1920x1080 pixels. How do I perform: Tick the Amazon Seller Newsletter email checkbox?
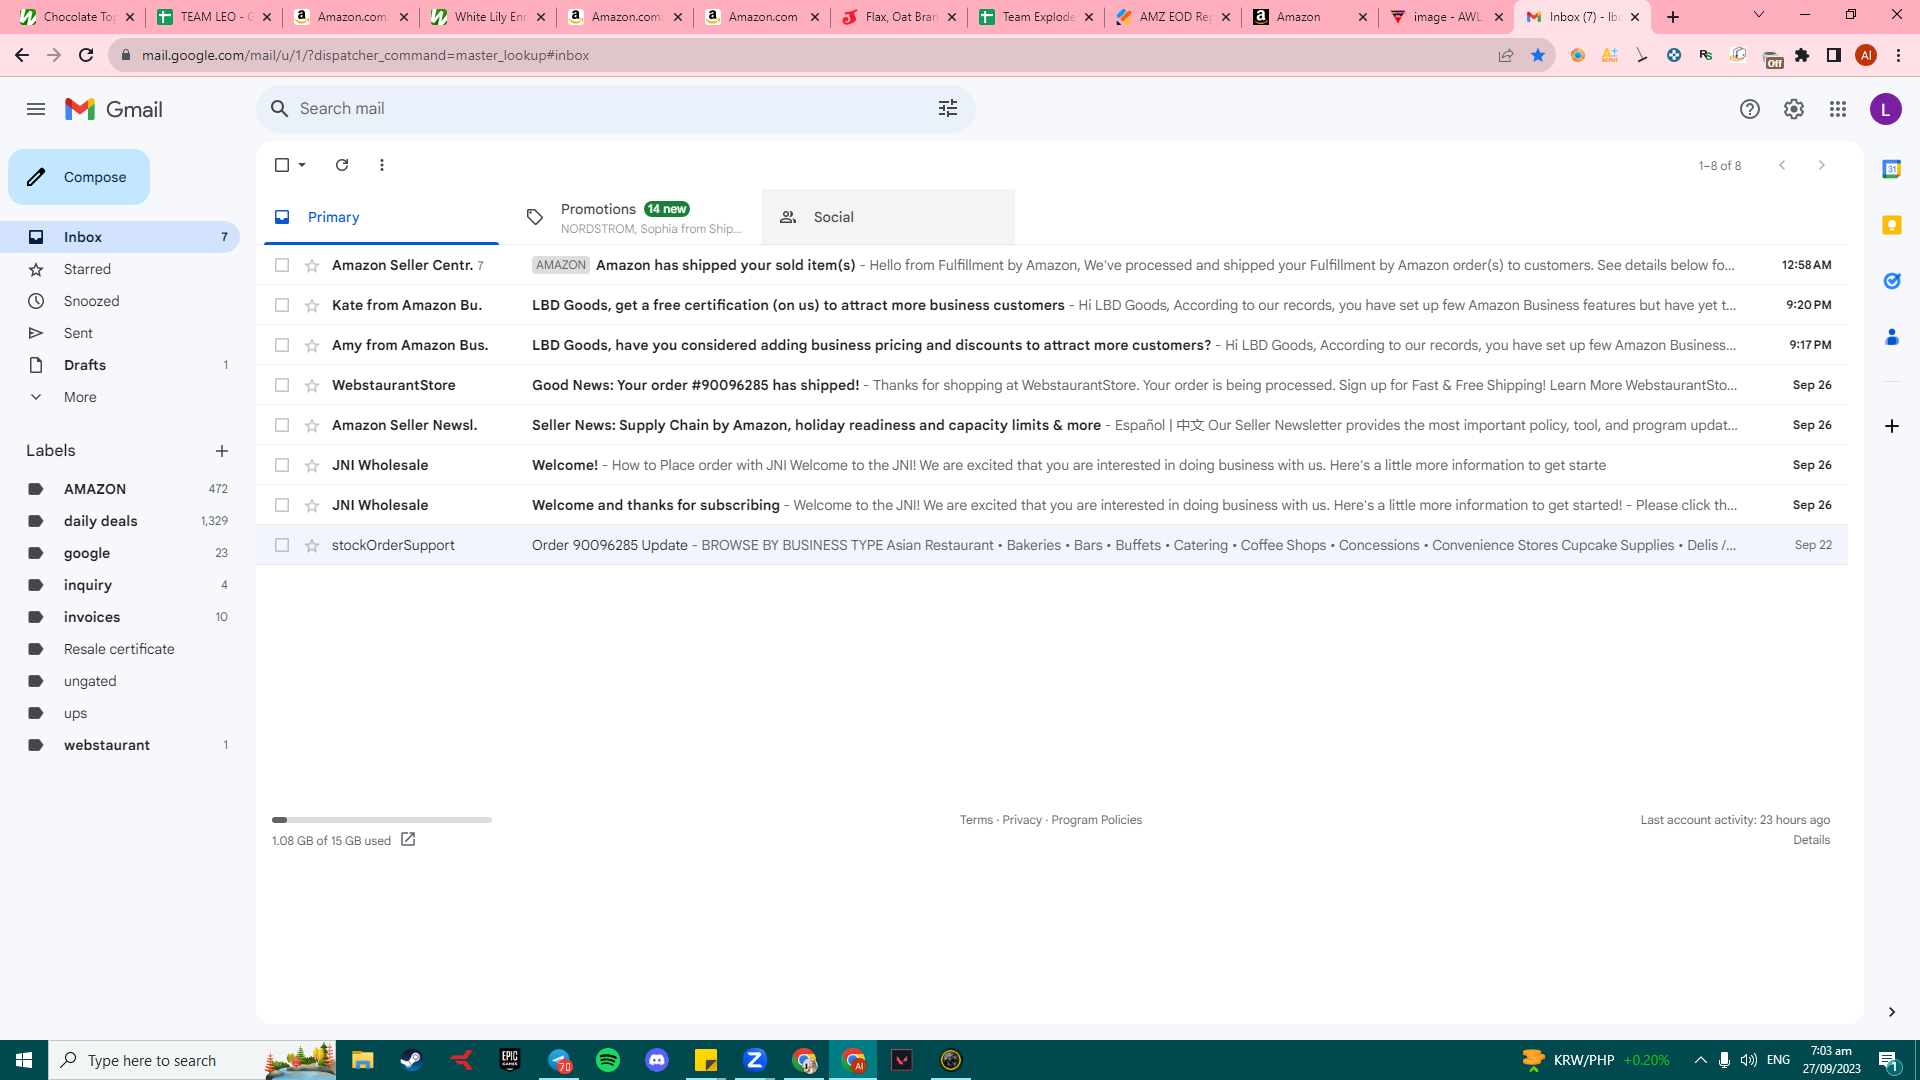282,425
